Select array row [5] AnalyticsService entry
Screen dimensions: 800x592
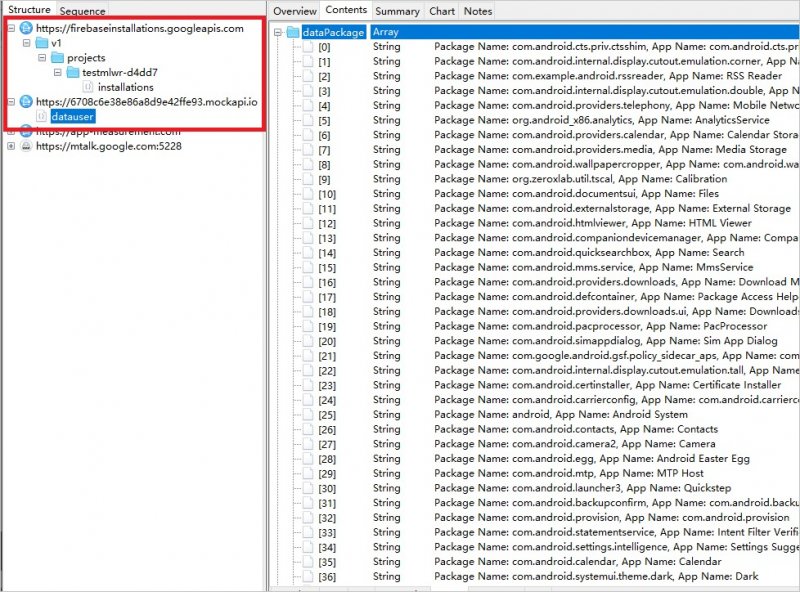coord(600,120)
